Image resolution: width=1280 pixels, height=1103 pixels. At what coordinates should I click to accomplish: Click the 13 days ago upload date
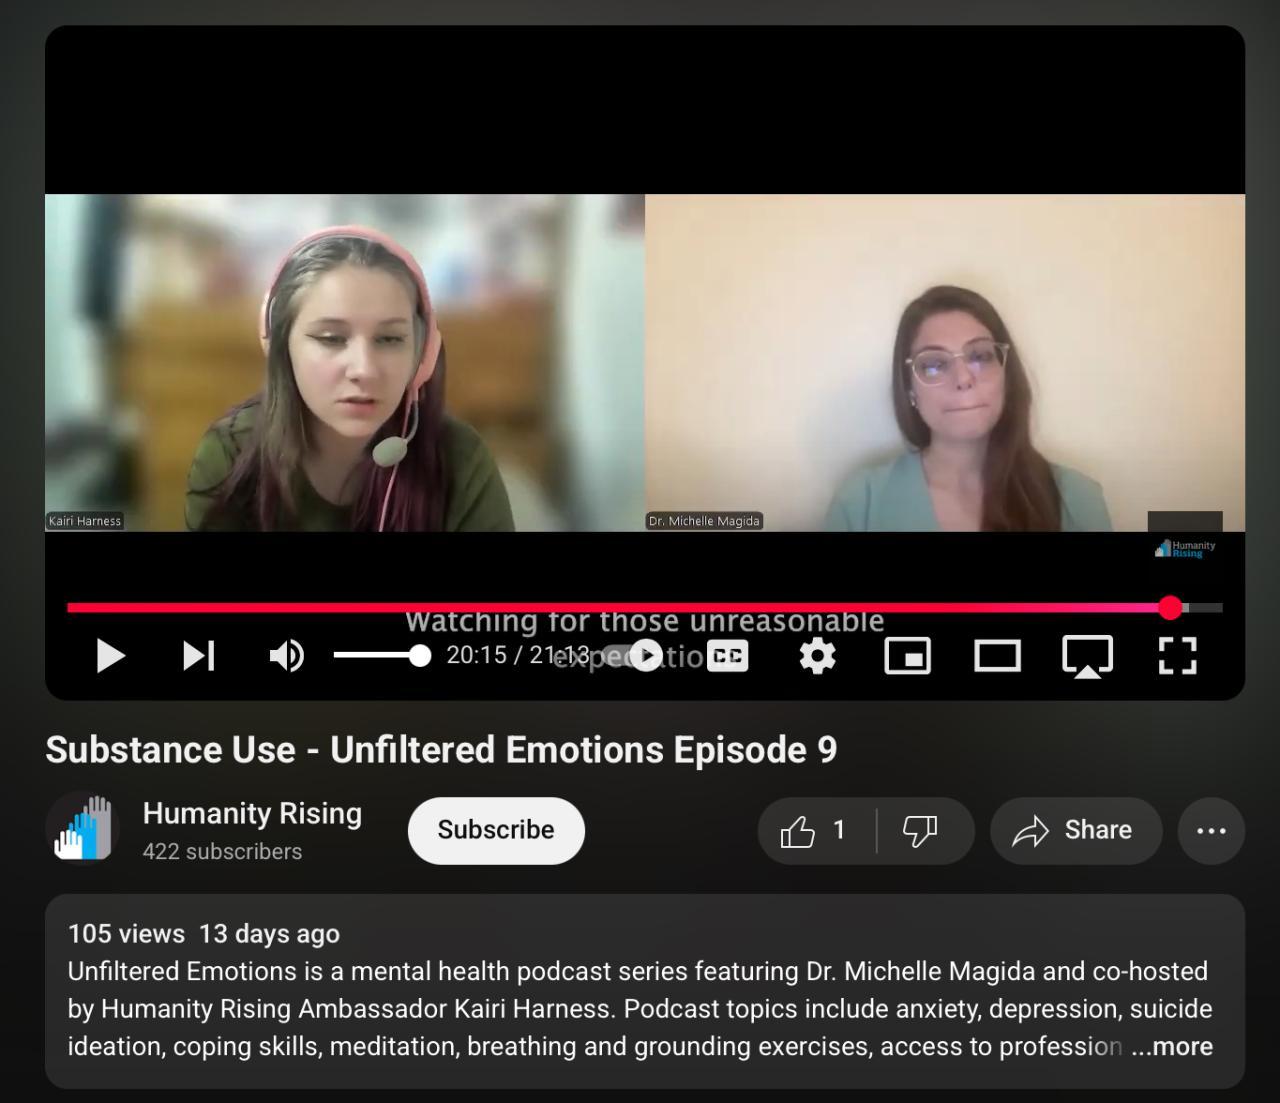[269, 934]
